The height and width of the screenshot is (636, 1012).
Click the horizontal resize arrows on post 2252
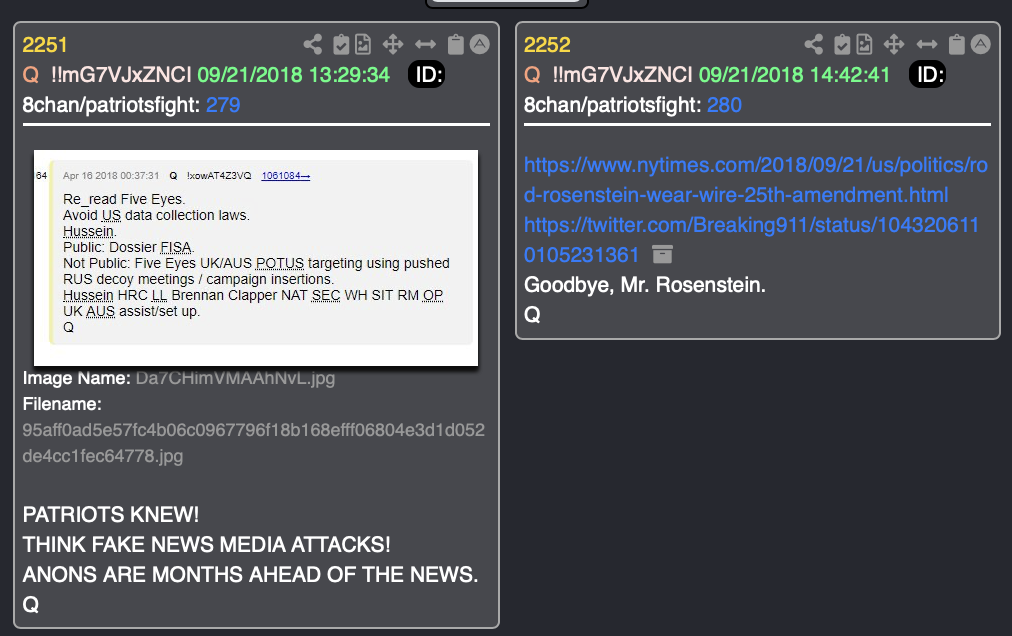927,45
